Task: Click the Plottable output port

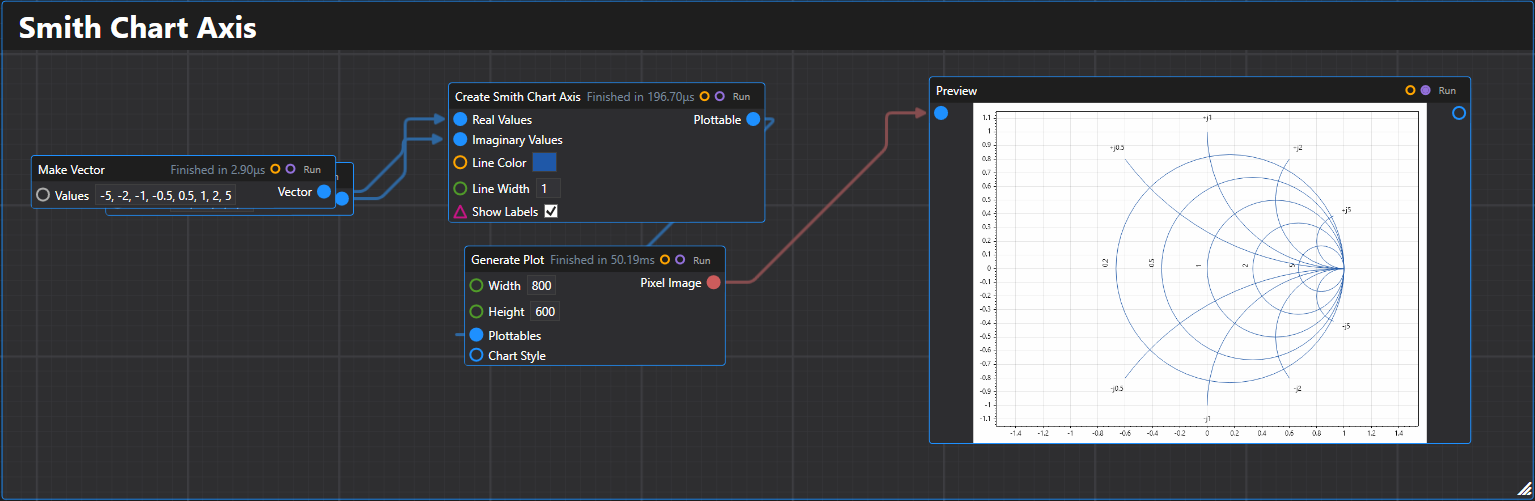Action: 753,120
